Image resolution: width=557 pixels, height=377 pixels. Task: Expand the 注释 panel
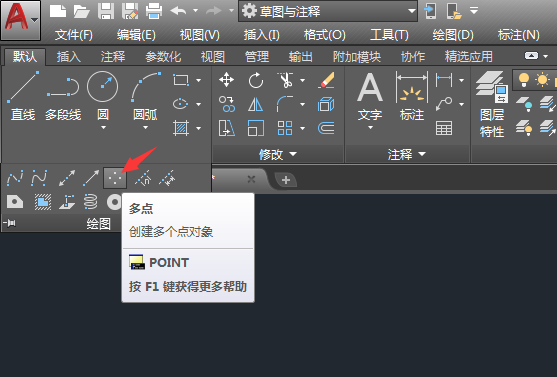[406, 154]
